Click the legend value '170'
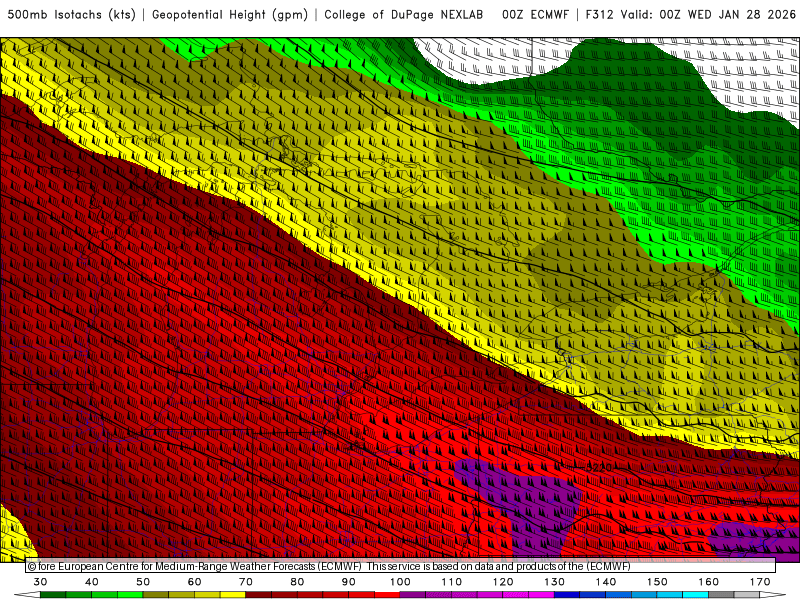This screenshot has width=800, height=600. [x=760, y=582]
